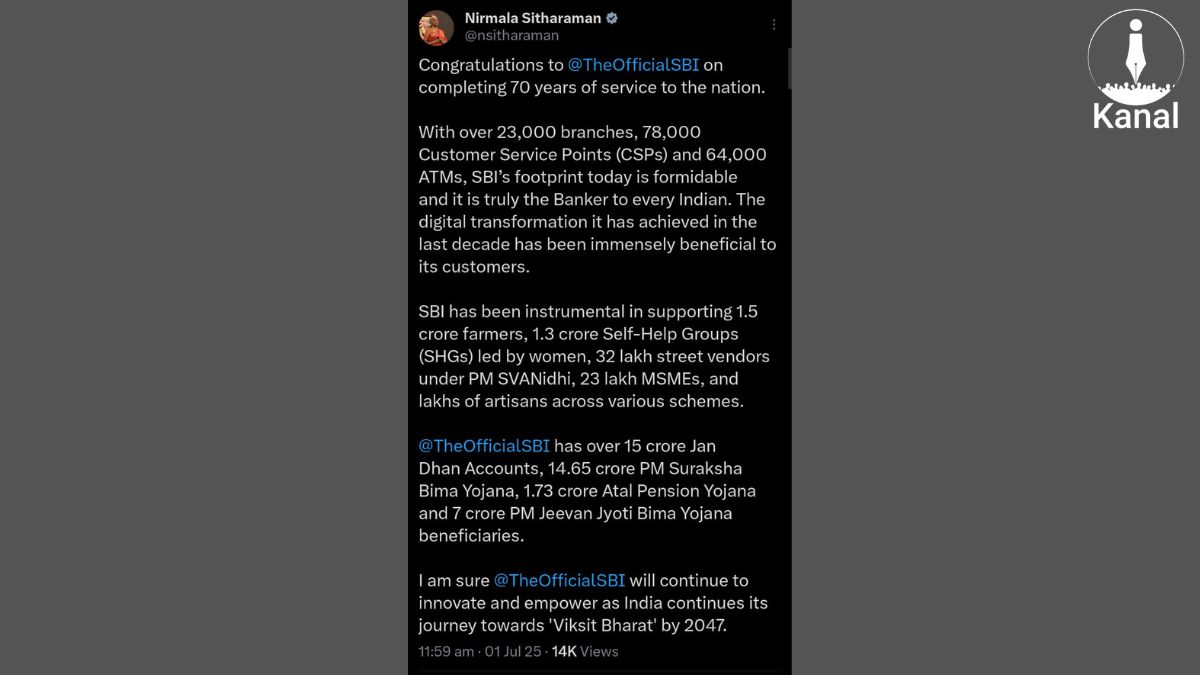Viewport: 1200px width, 675px height.
Task: Click the Atal Pension Yojana text line
Action: coord(587,491)
